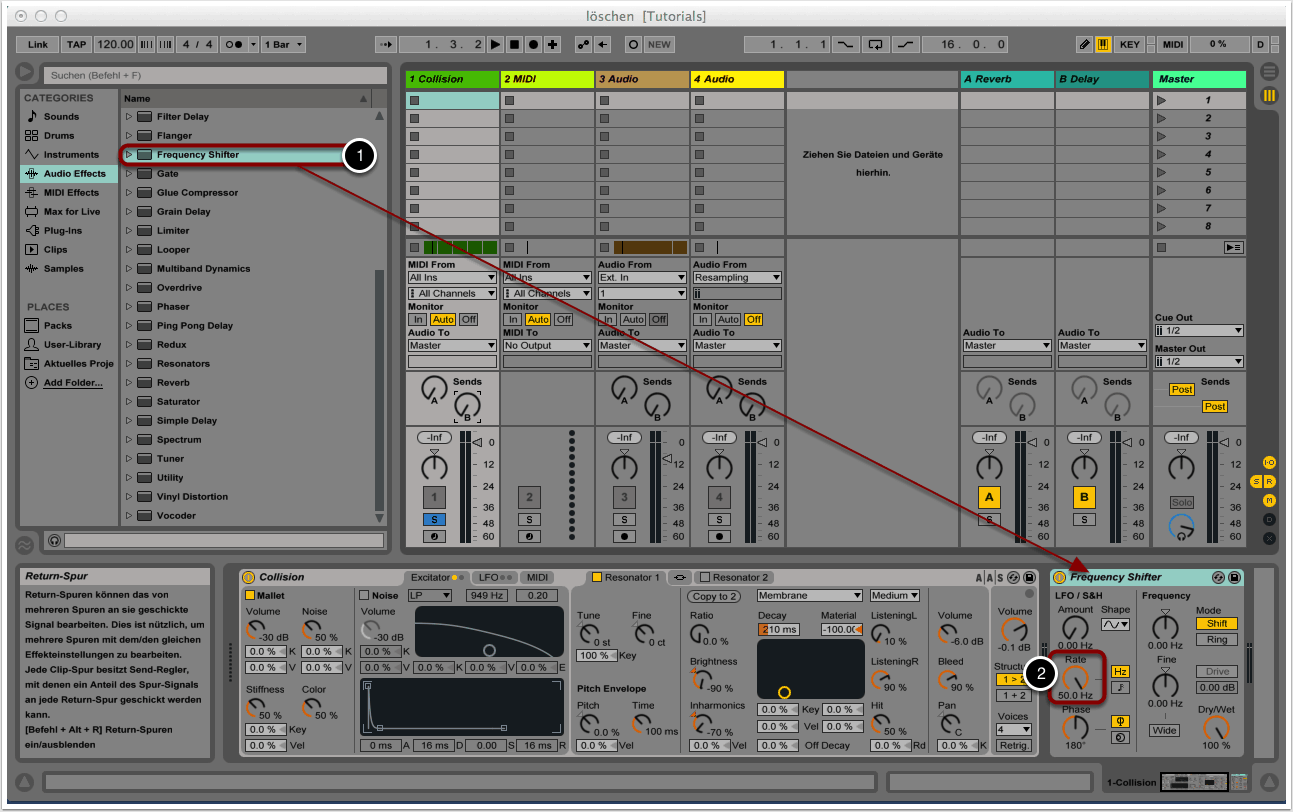The image size is (1293, 812).
Task: Toggle the metronome button
Action: tap(236, 45)
